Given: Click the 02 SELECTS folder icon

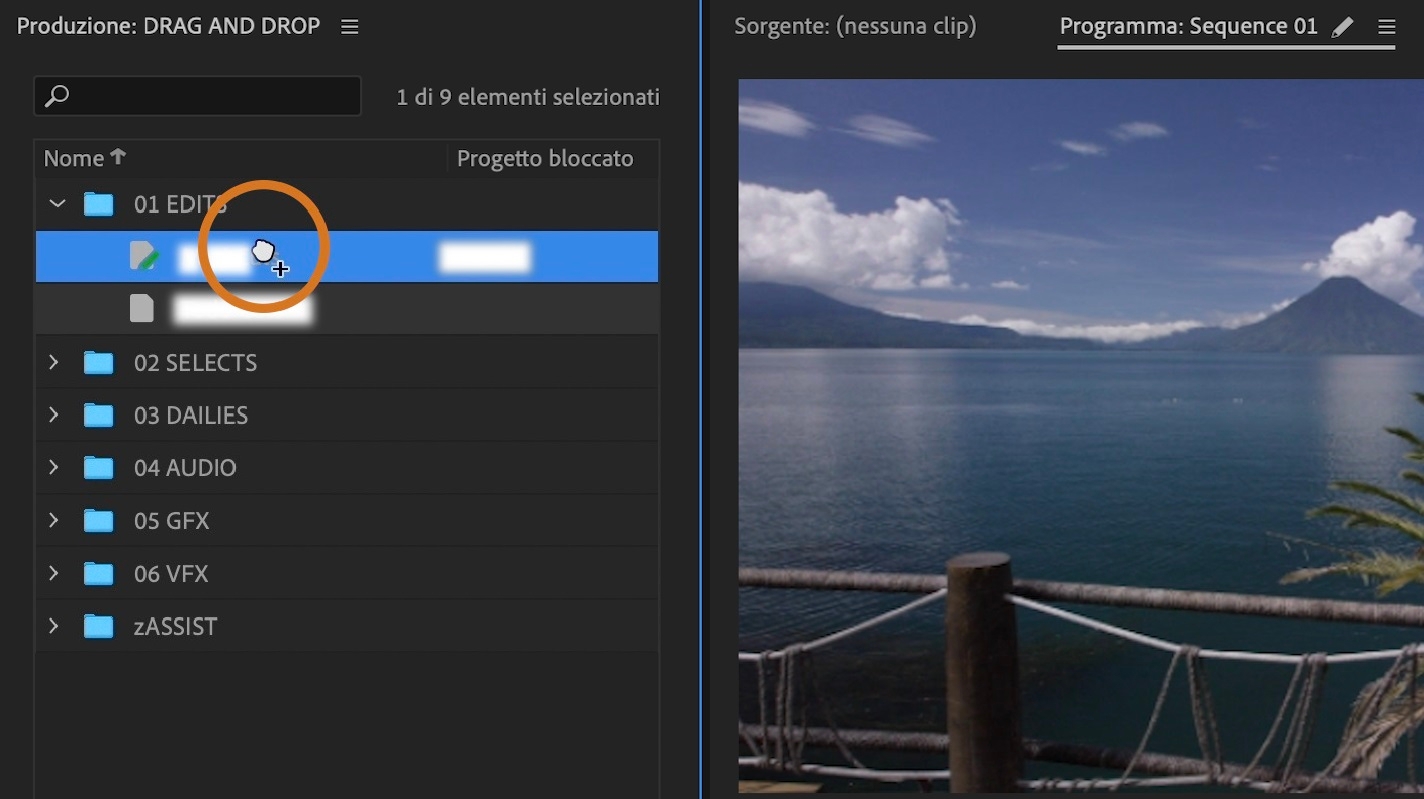Looking at the screenshot, I should [x=98, y=362].
